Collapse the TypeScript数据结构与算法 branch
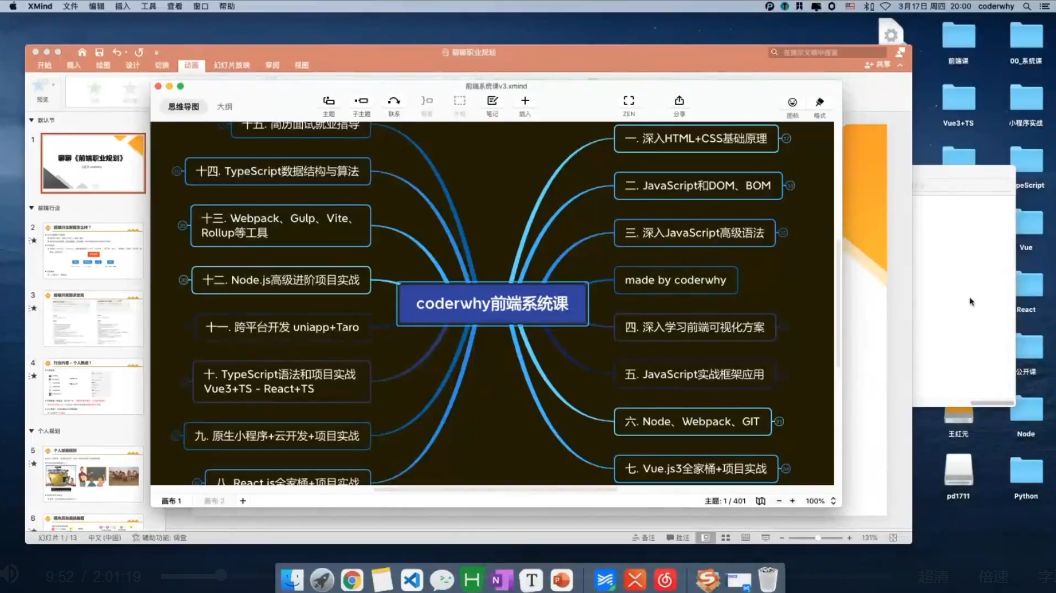Viewport: 1056px width, 593px height. (176, 171)
